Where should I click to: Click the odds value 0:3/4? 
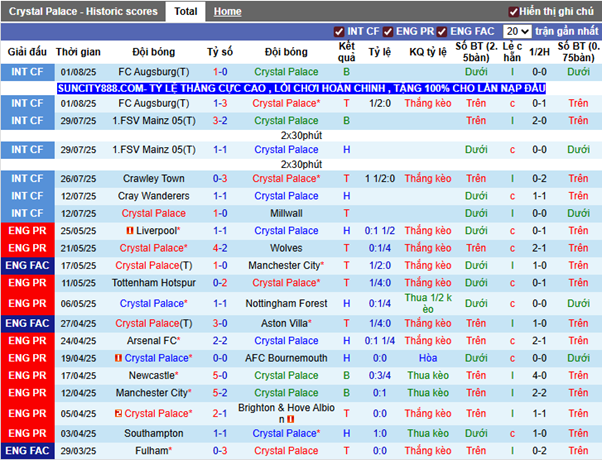pyautogui.click(x=380, y=375)
